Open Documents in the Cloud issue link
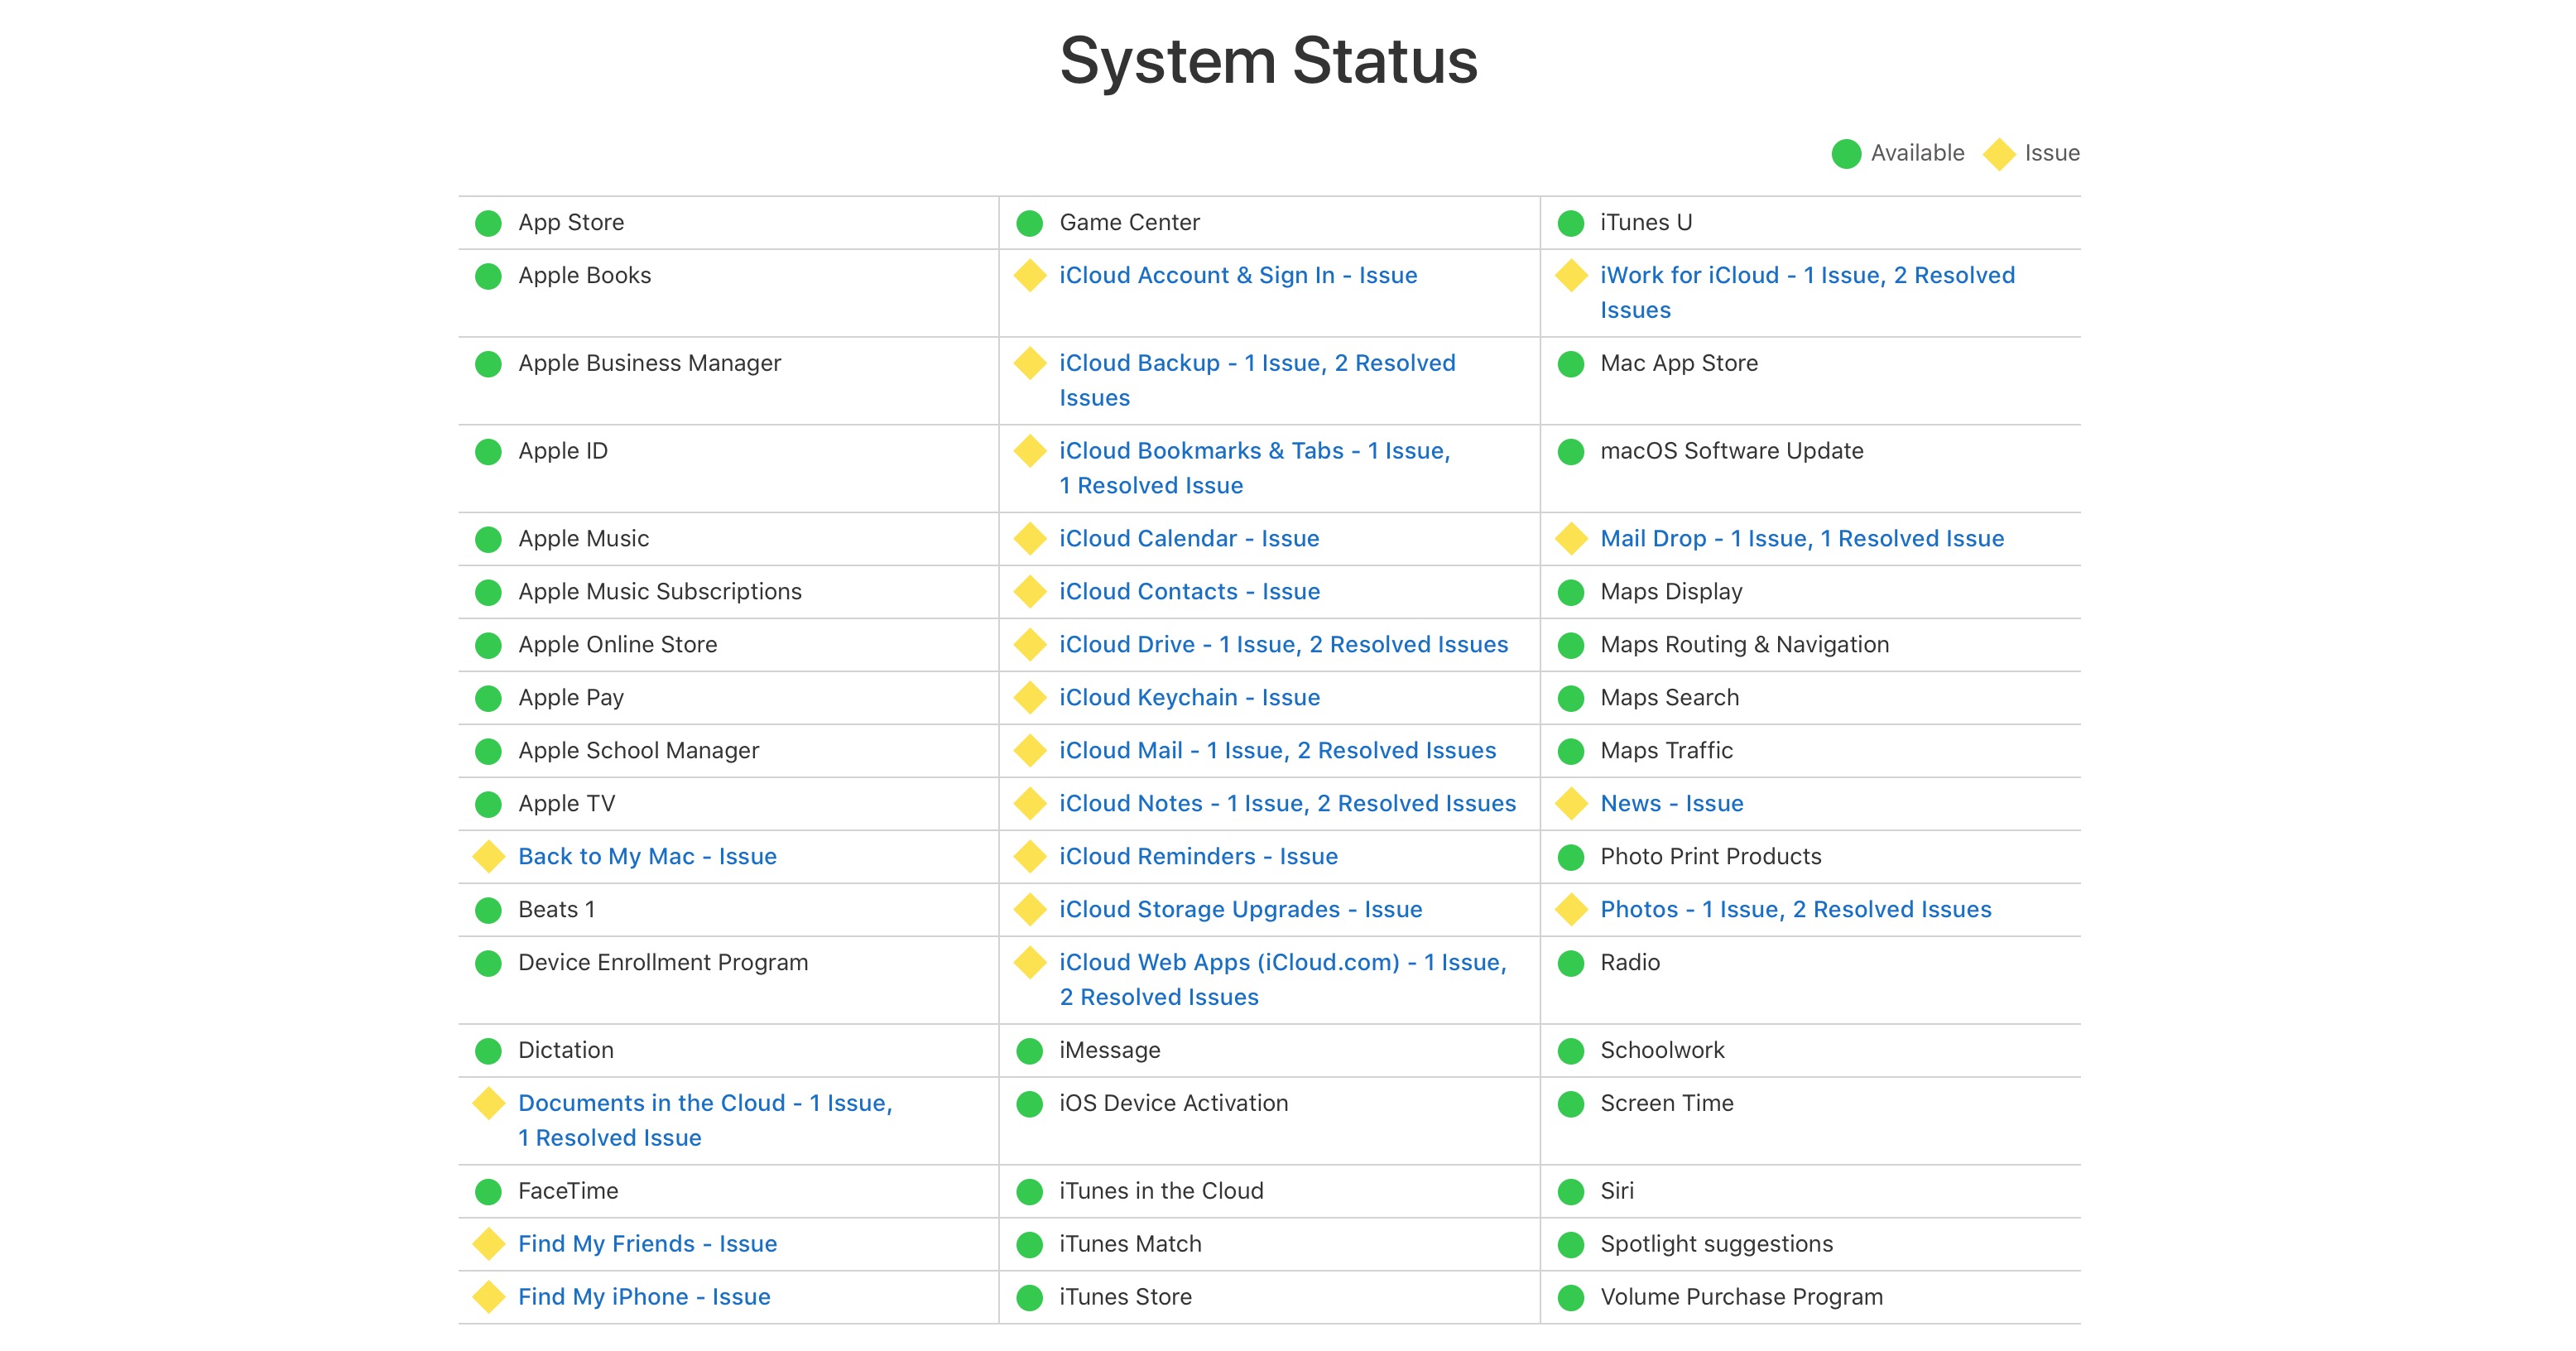Viewport: 2576px width, 1351px height. [705, 1120]
